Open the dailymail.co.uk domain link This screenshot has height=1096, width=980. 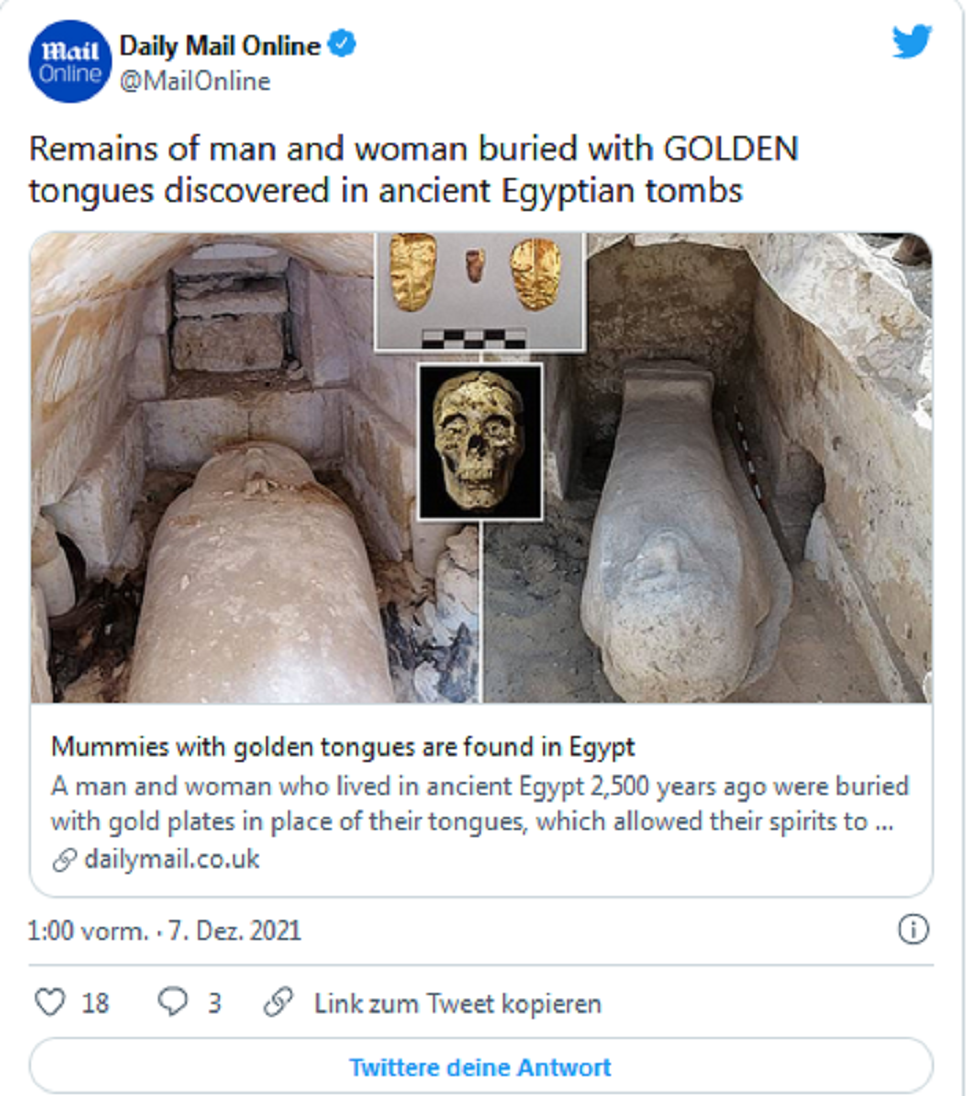171,859
